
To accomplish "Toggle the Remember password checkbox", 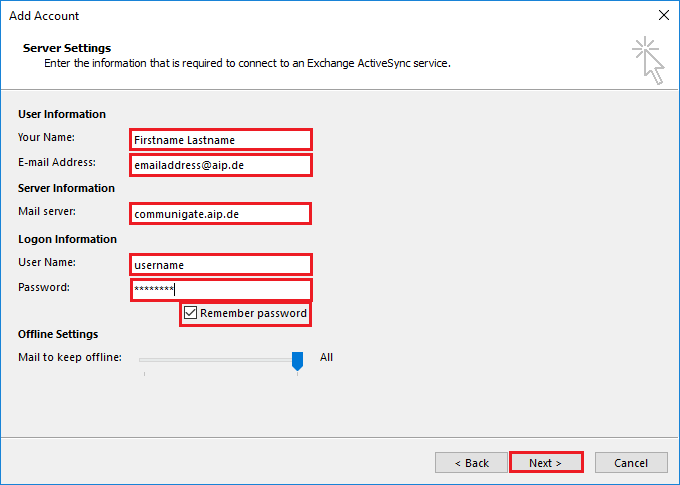I will tap(191, 314).
